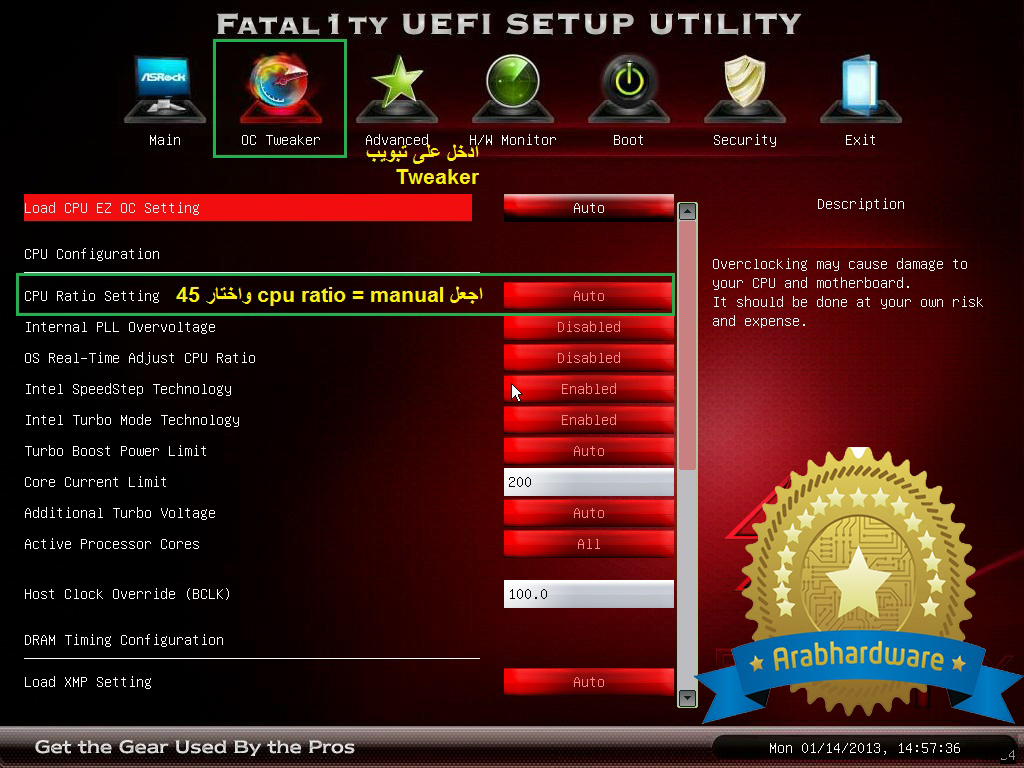Select the Load CPU EZ OC Setting row

[x=248, y=208]
